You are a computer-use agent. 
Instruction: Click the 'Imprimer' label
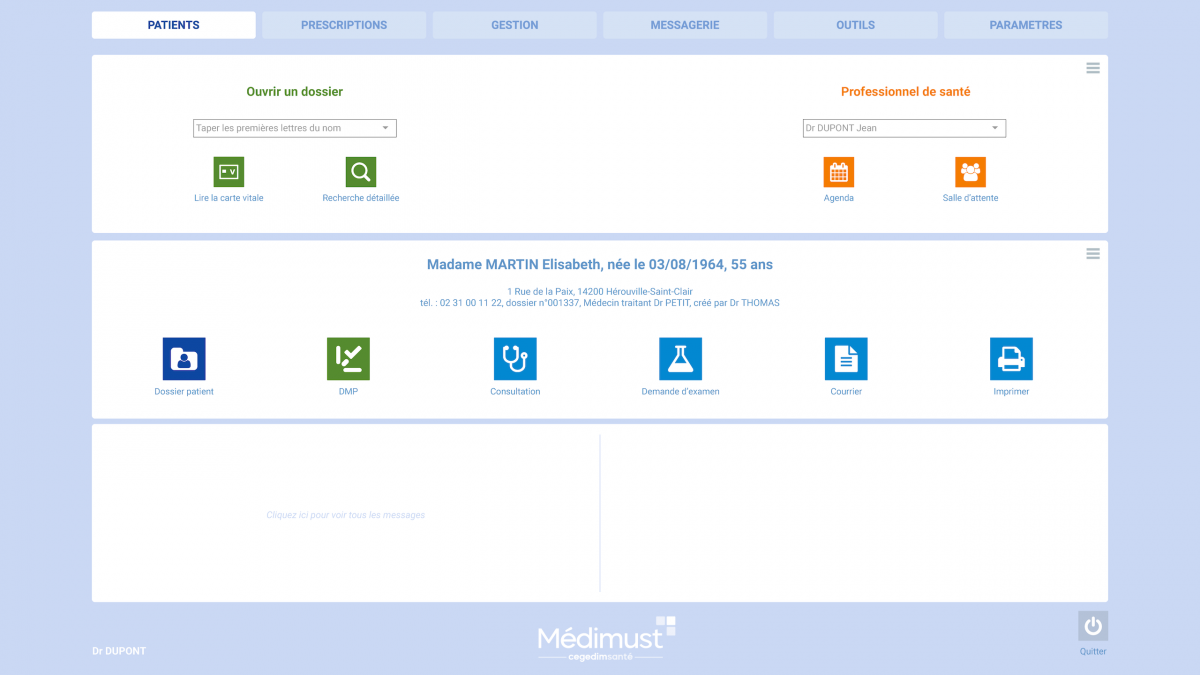click(1011, 392)
